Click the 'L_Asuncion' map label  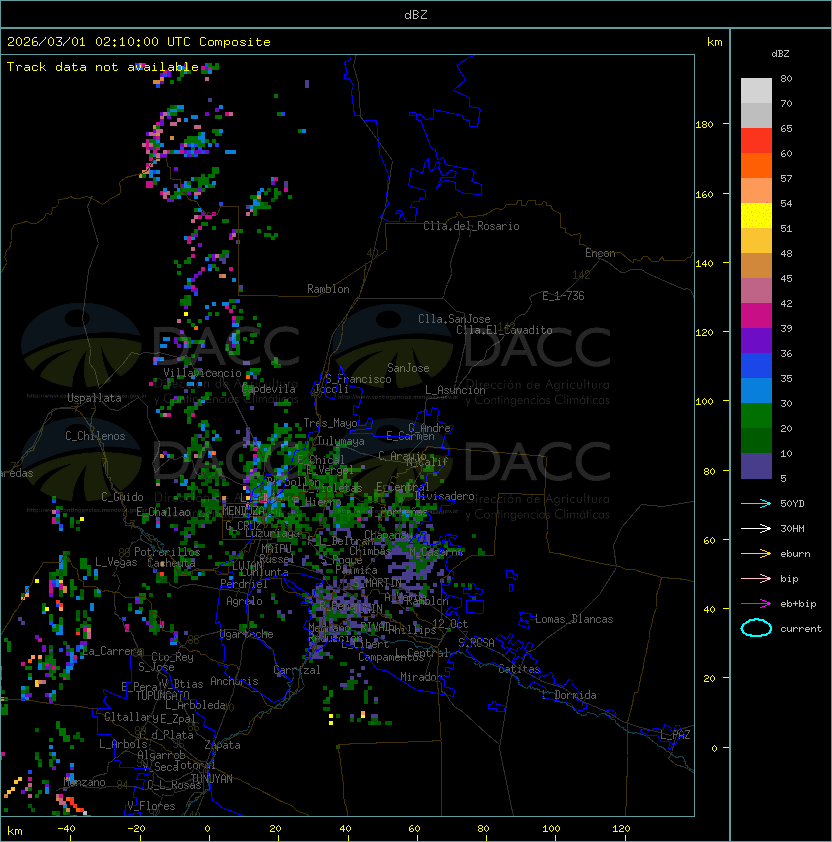tap(455, 390)
